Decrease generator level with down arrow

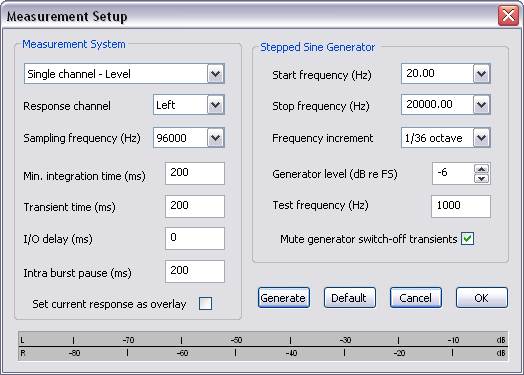tap(482, 178)
